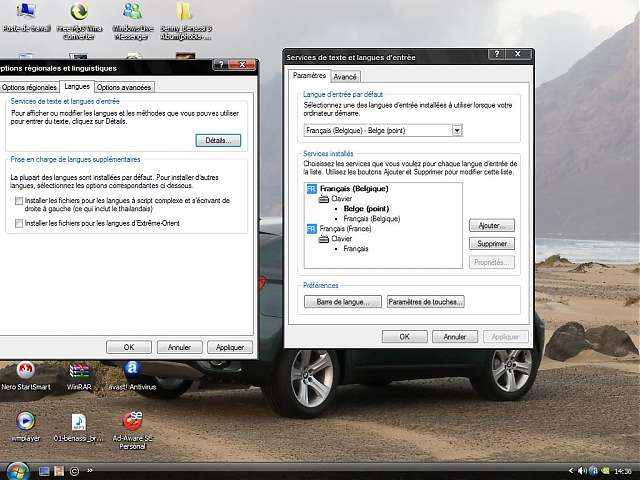The height and width of the screenshot is (480, 640).
Task: Click the help question mark in Services de texte
Action: point(497,54)
